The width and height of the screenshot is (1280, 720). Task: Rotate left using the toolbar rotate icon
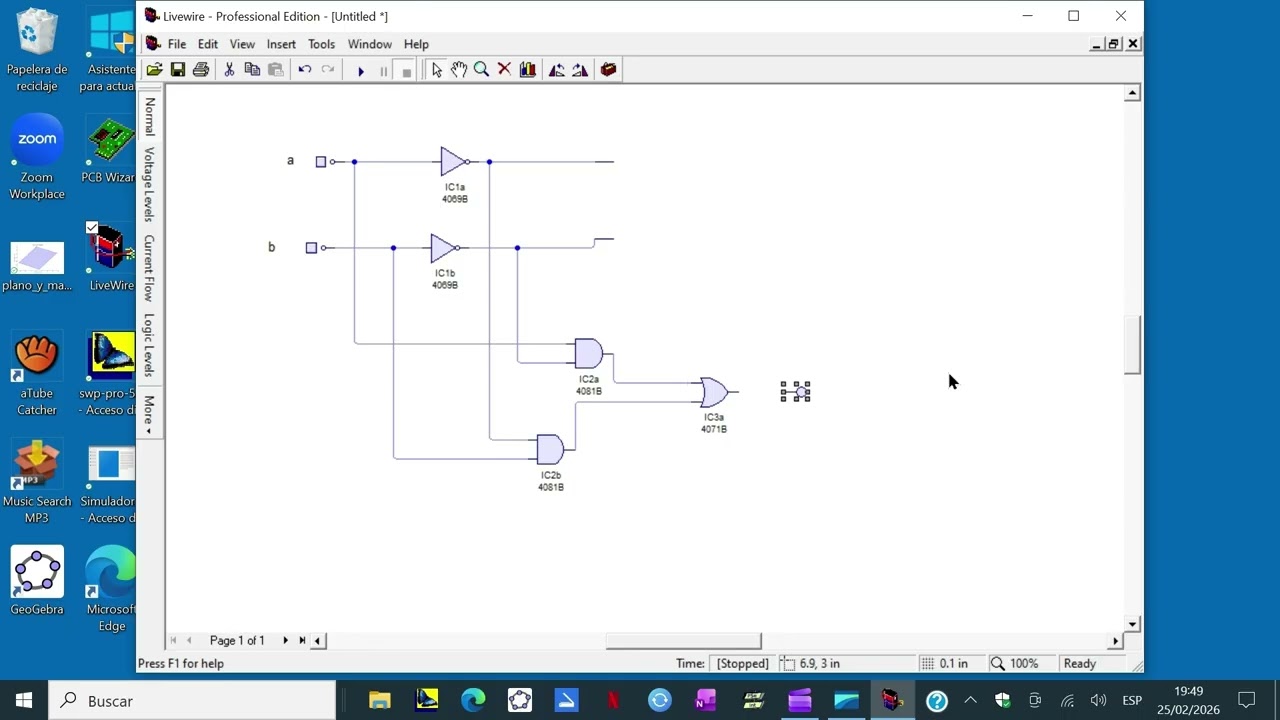(x=556, y=70)
